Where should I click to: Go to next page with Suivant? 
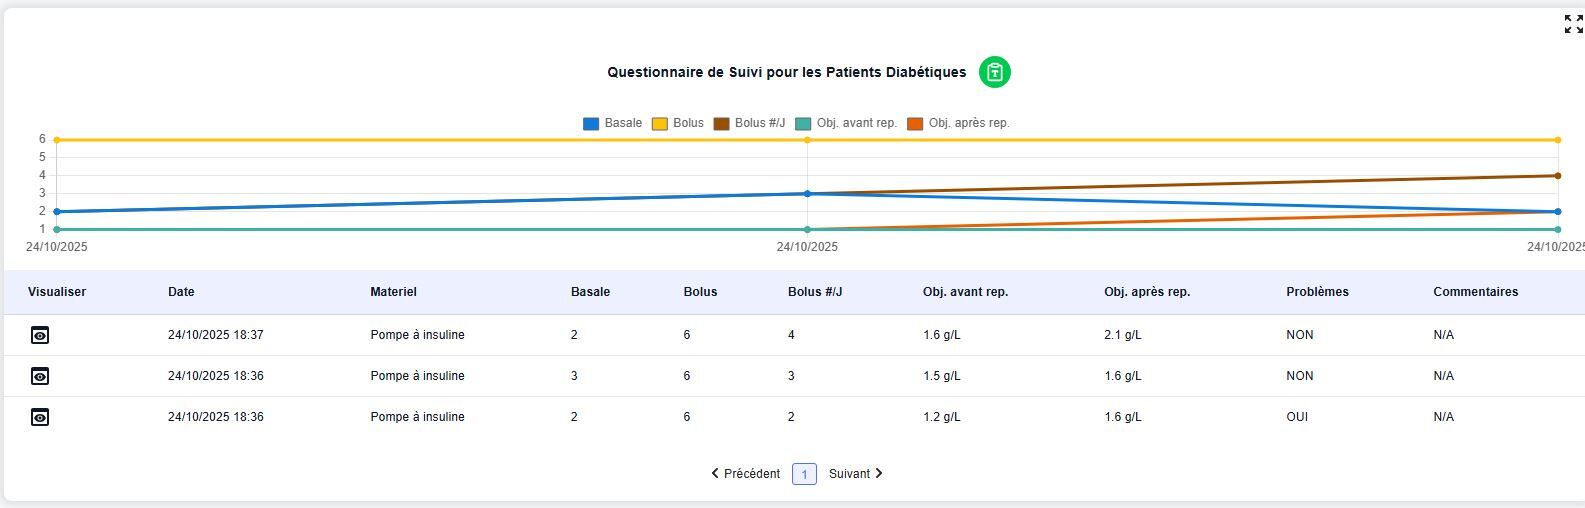coord(856,474)
